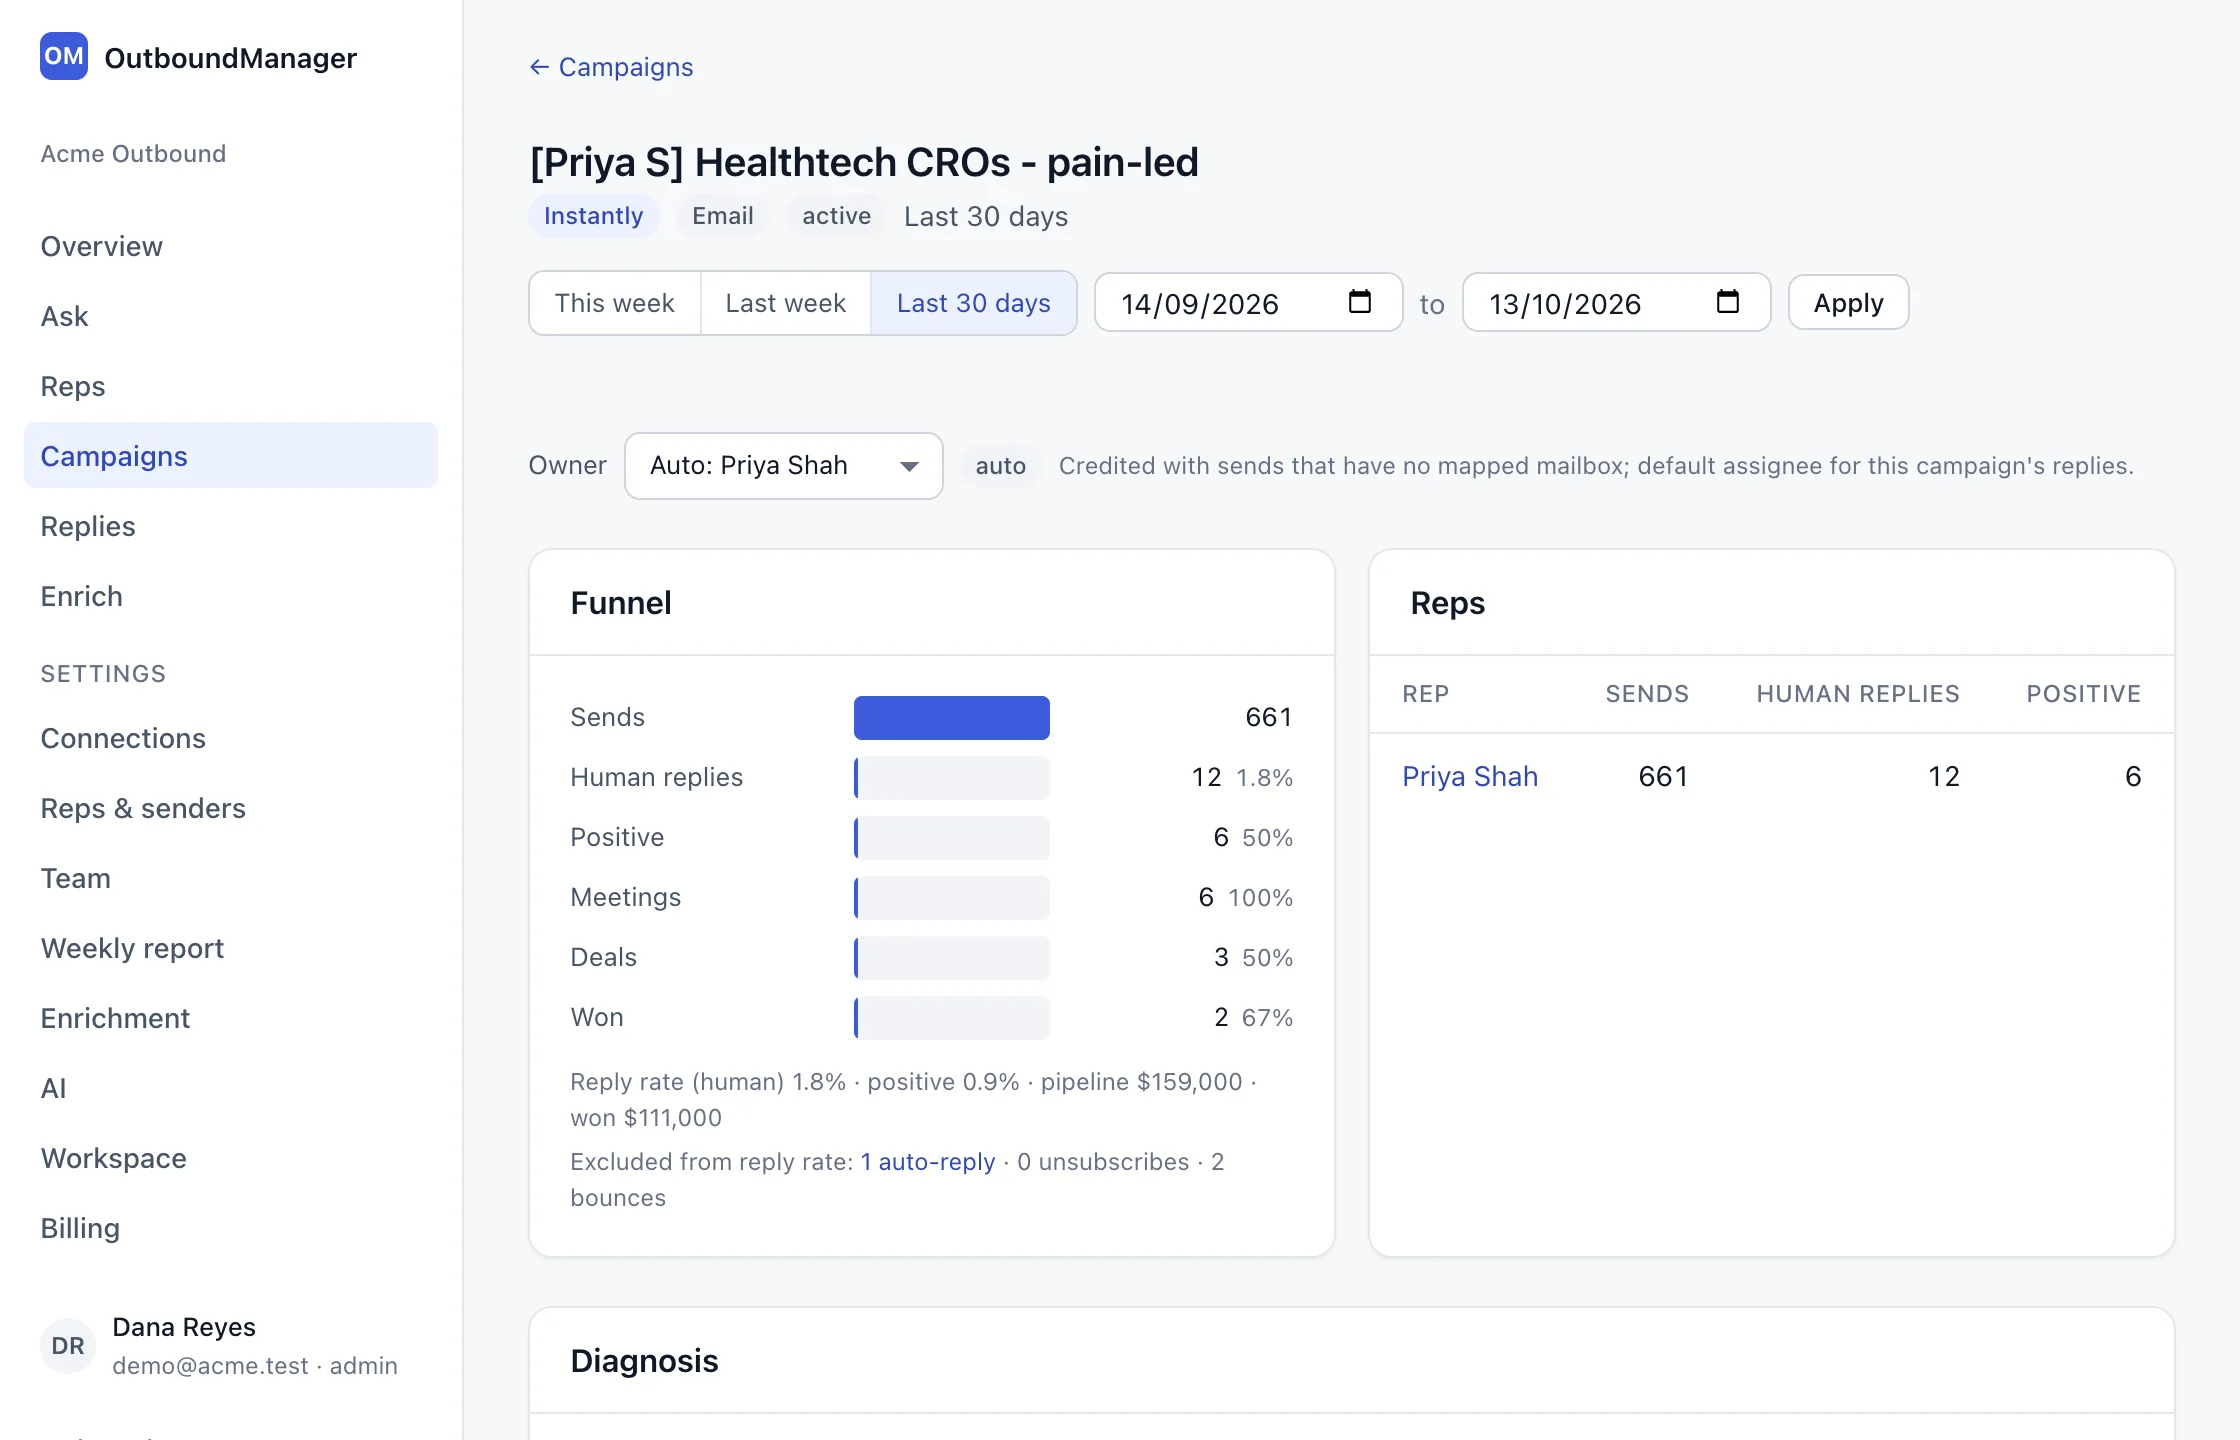Open Enrich in the sidebar
2240x1440 pixels.
pyautogui.click(x=231, y=596)
